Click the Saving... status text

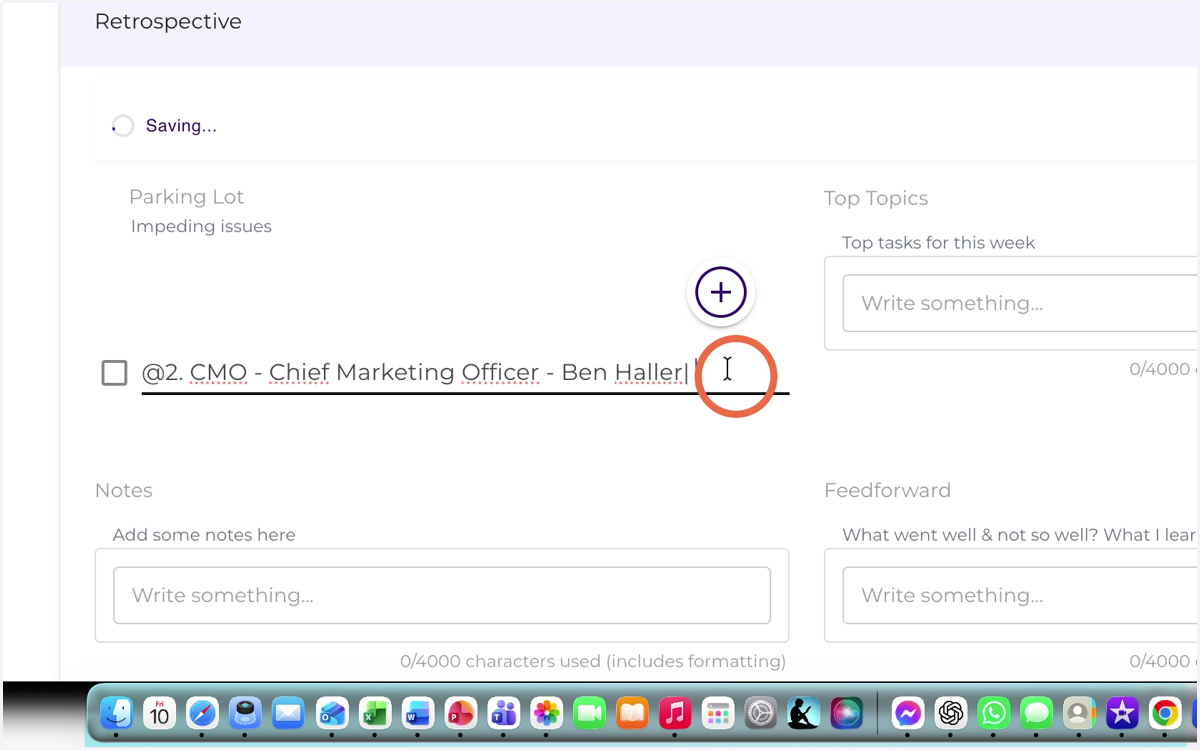(181, 126)
